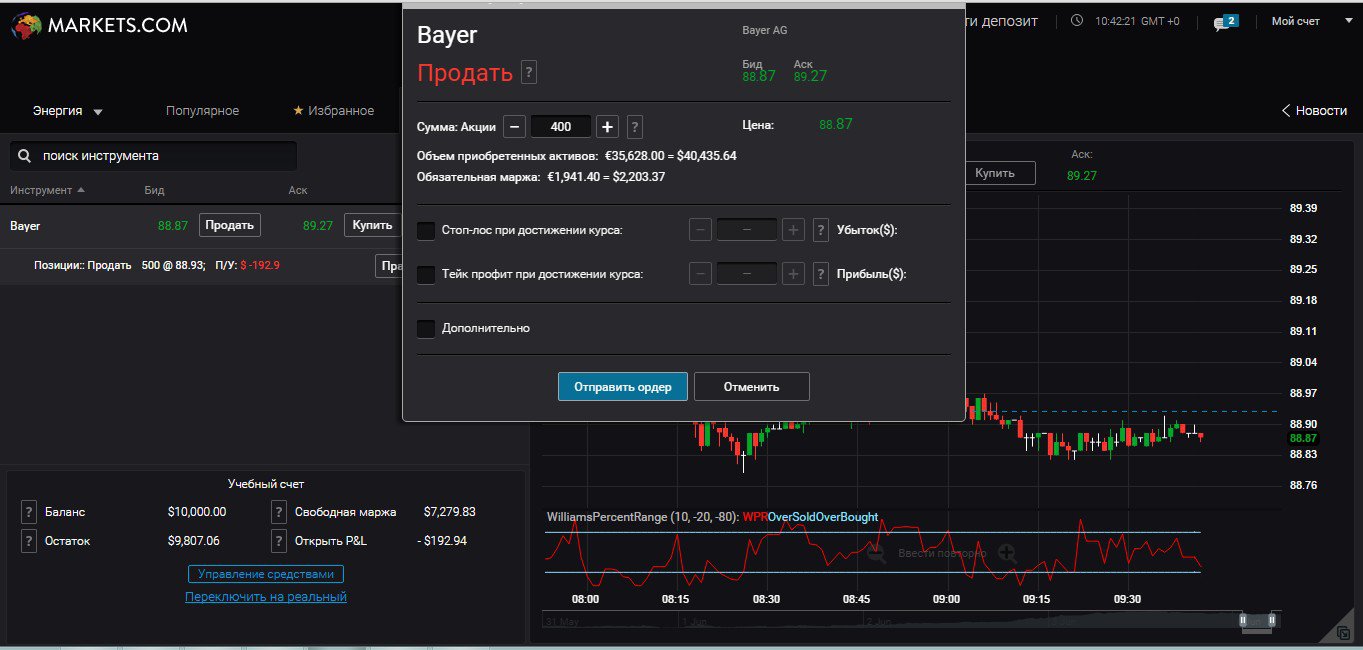Grab the left handle of the chart range slider
This screenshot has height=650, width=1363.
click(1243, 621)
